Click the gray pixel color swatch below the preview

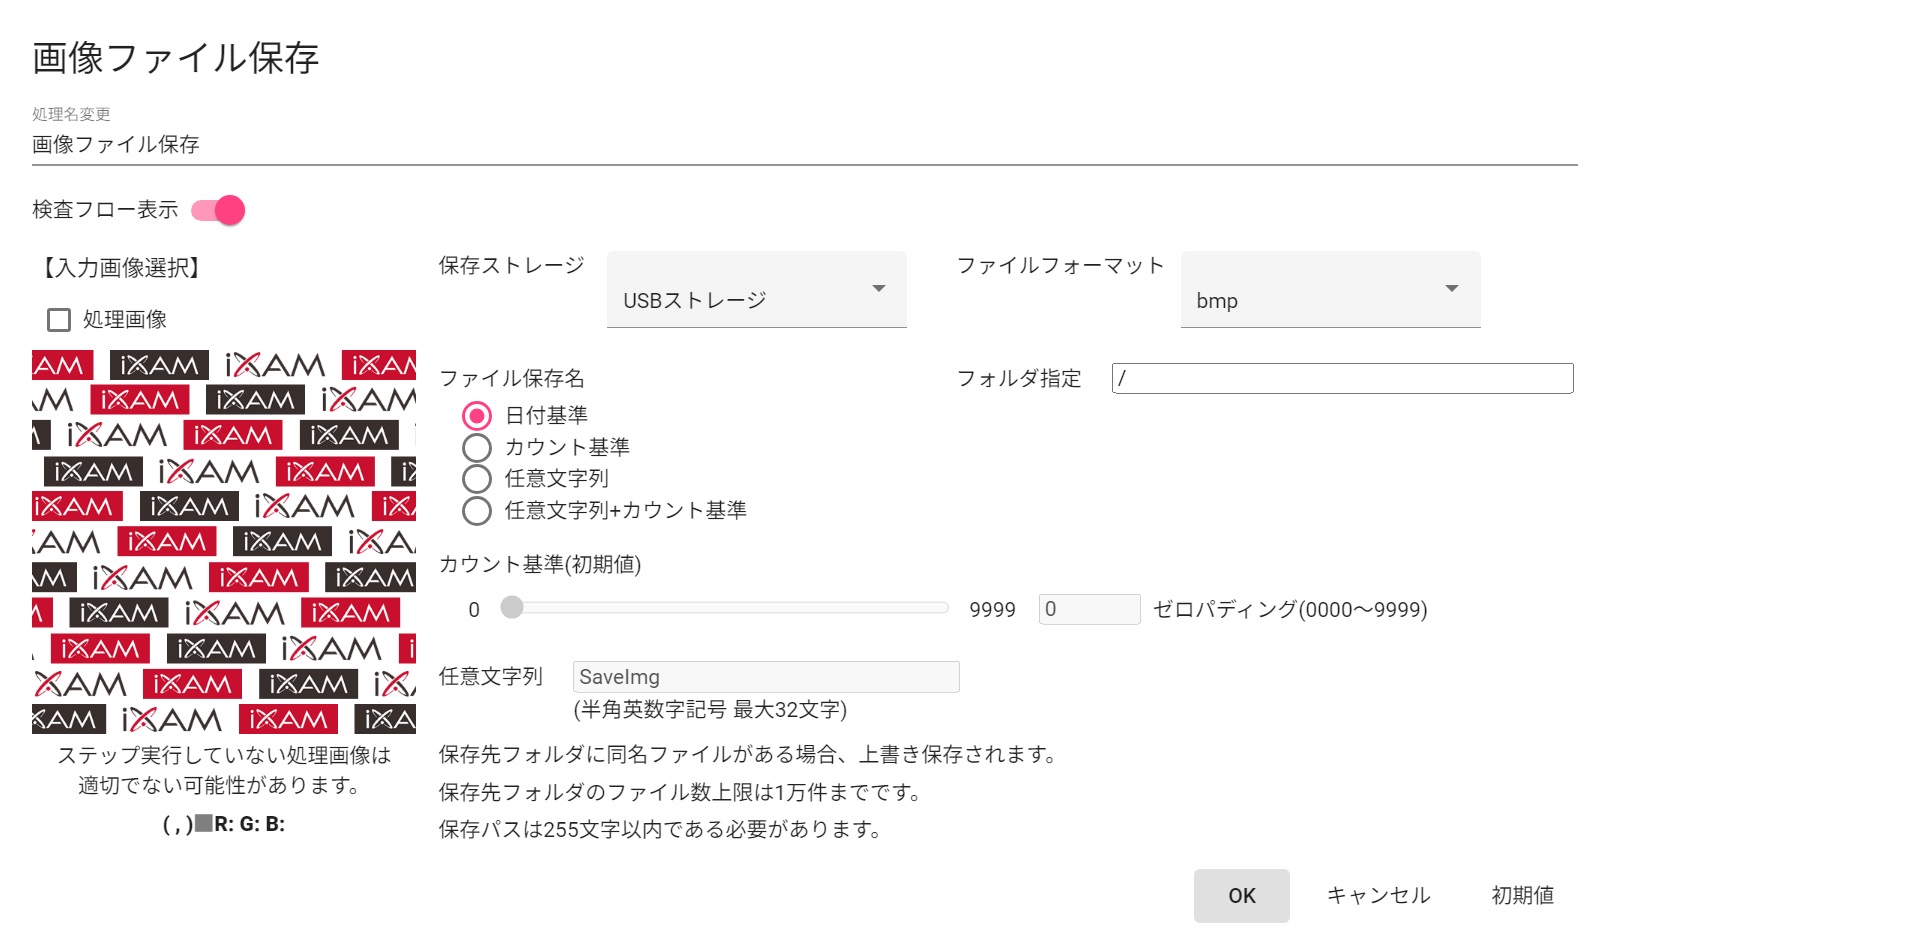tap(204, 824)
